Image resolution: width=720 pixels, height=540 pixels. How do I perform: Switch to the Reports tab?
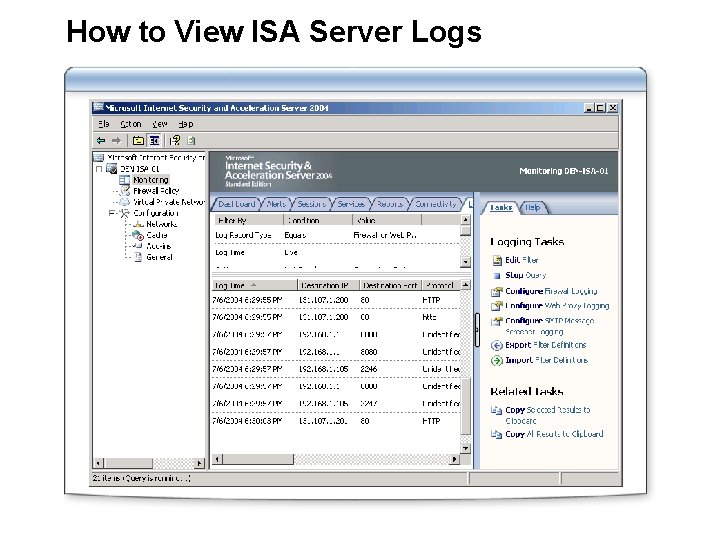click(389, 204)
